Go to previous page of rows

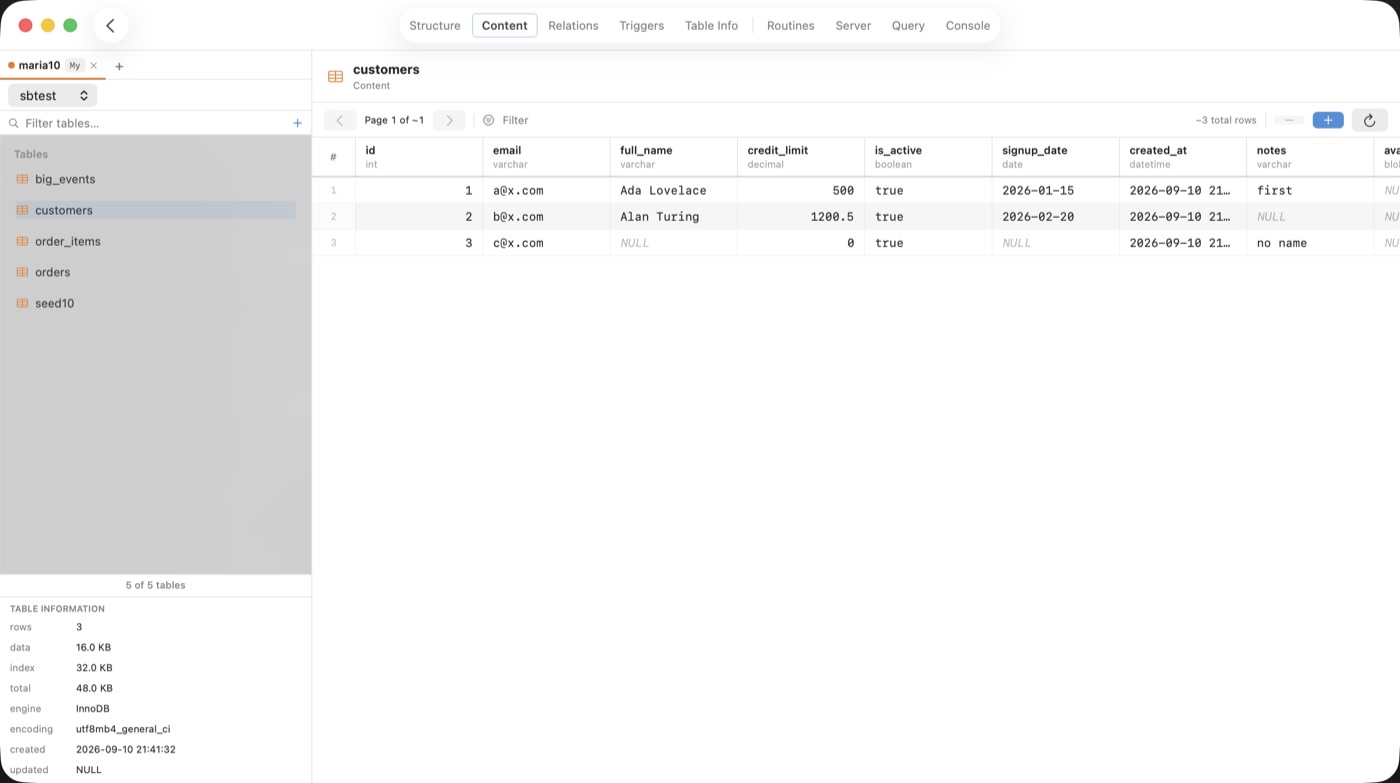tap(340, 120)
